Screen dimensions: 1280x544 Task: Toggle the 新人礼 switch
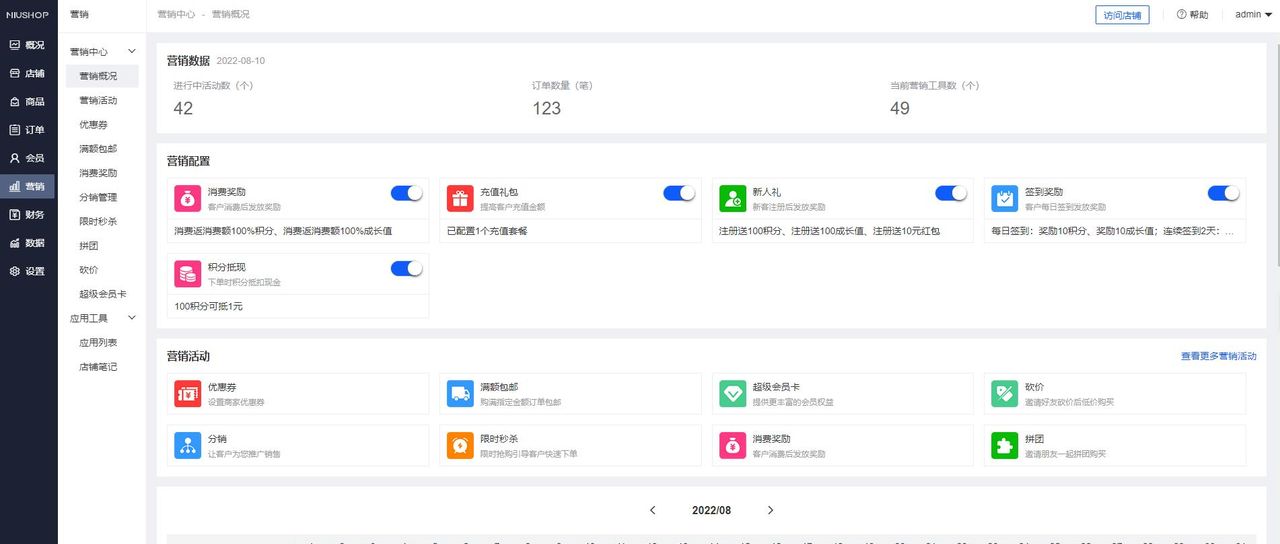[951, 193]
